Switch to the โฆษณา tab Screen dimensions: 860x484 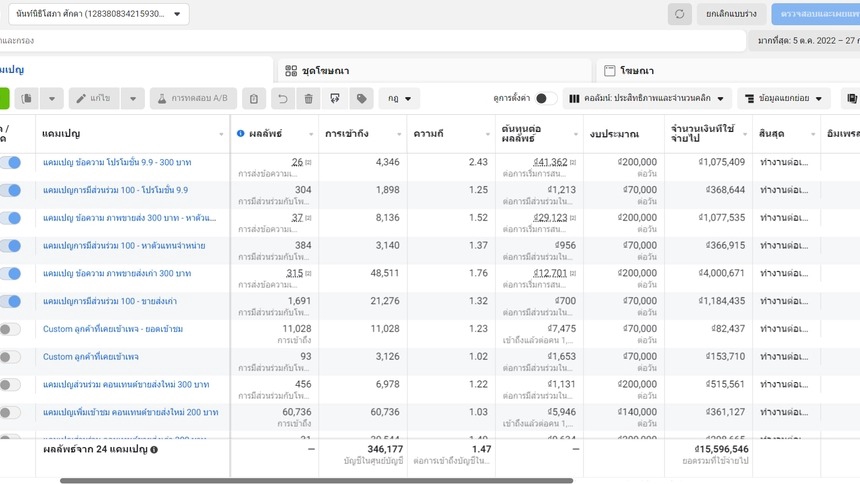[x=636, y=70]
